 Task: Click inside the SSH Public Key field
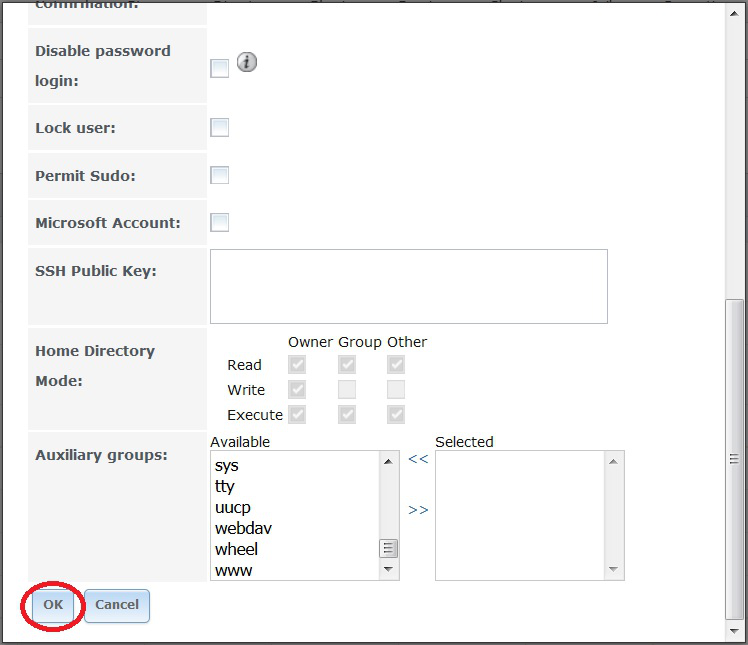(408, 286)
